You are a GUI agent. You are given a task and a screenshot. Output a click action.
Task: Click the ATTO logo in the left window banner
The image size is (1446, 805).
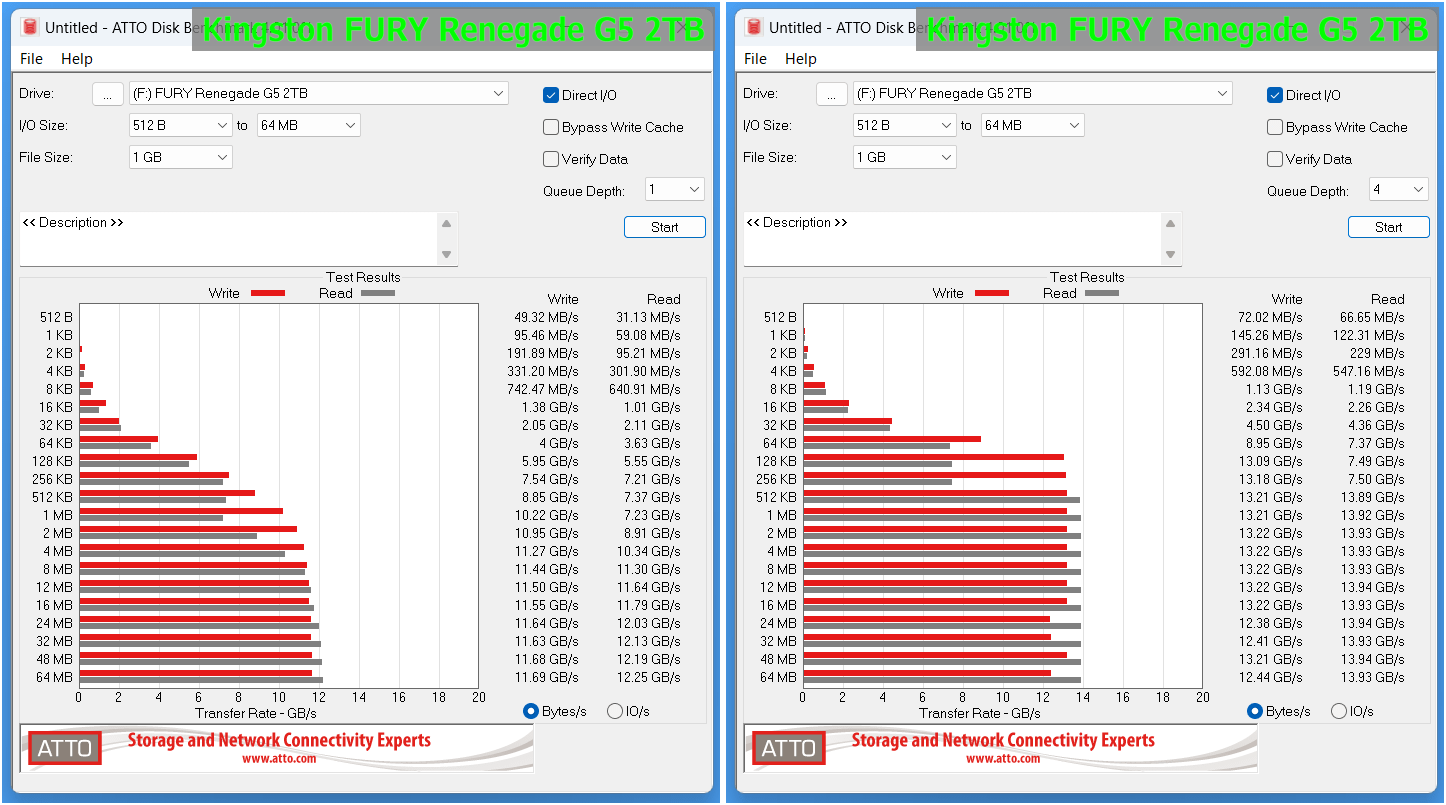[x=65, y=748]
